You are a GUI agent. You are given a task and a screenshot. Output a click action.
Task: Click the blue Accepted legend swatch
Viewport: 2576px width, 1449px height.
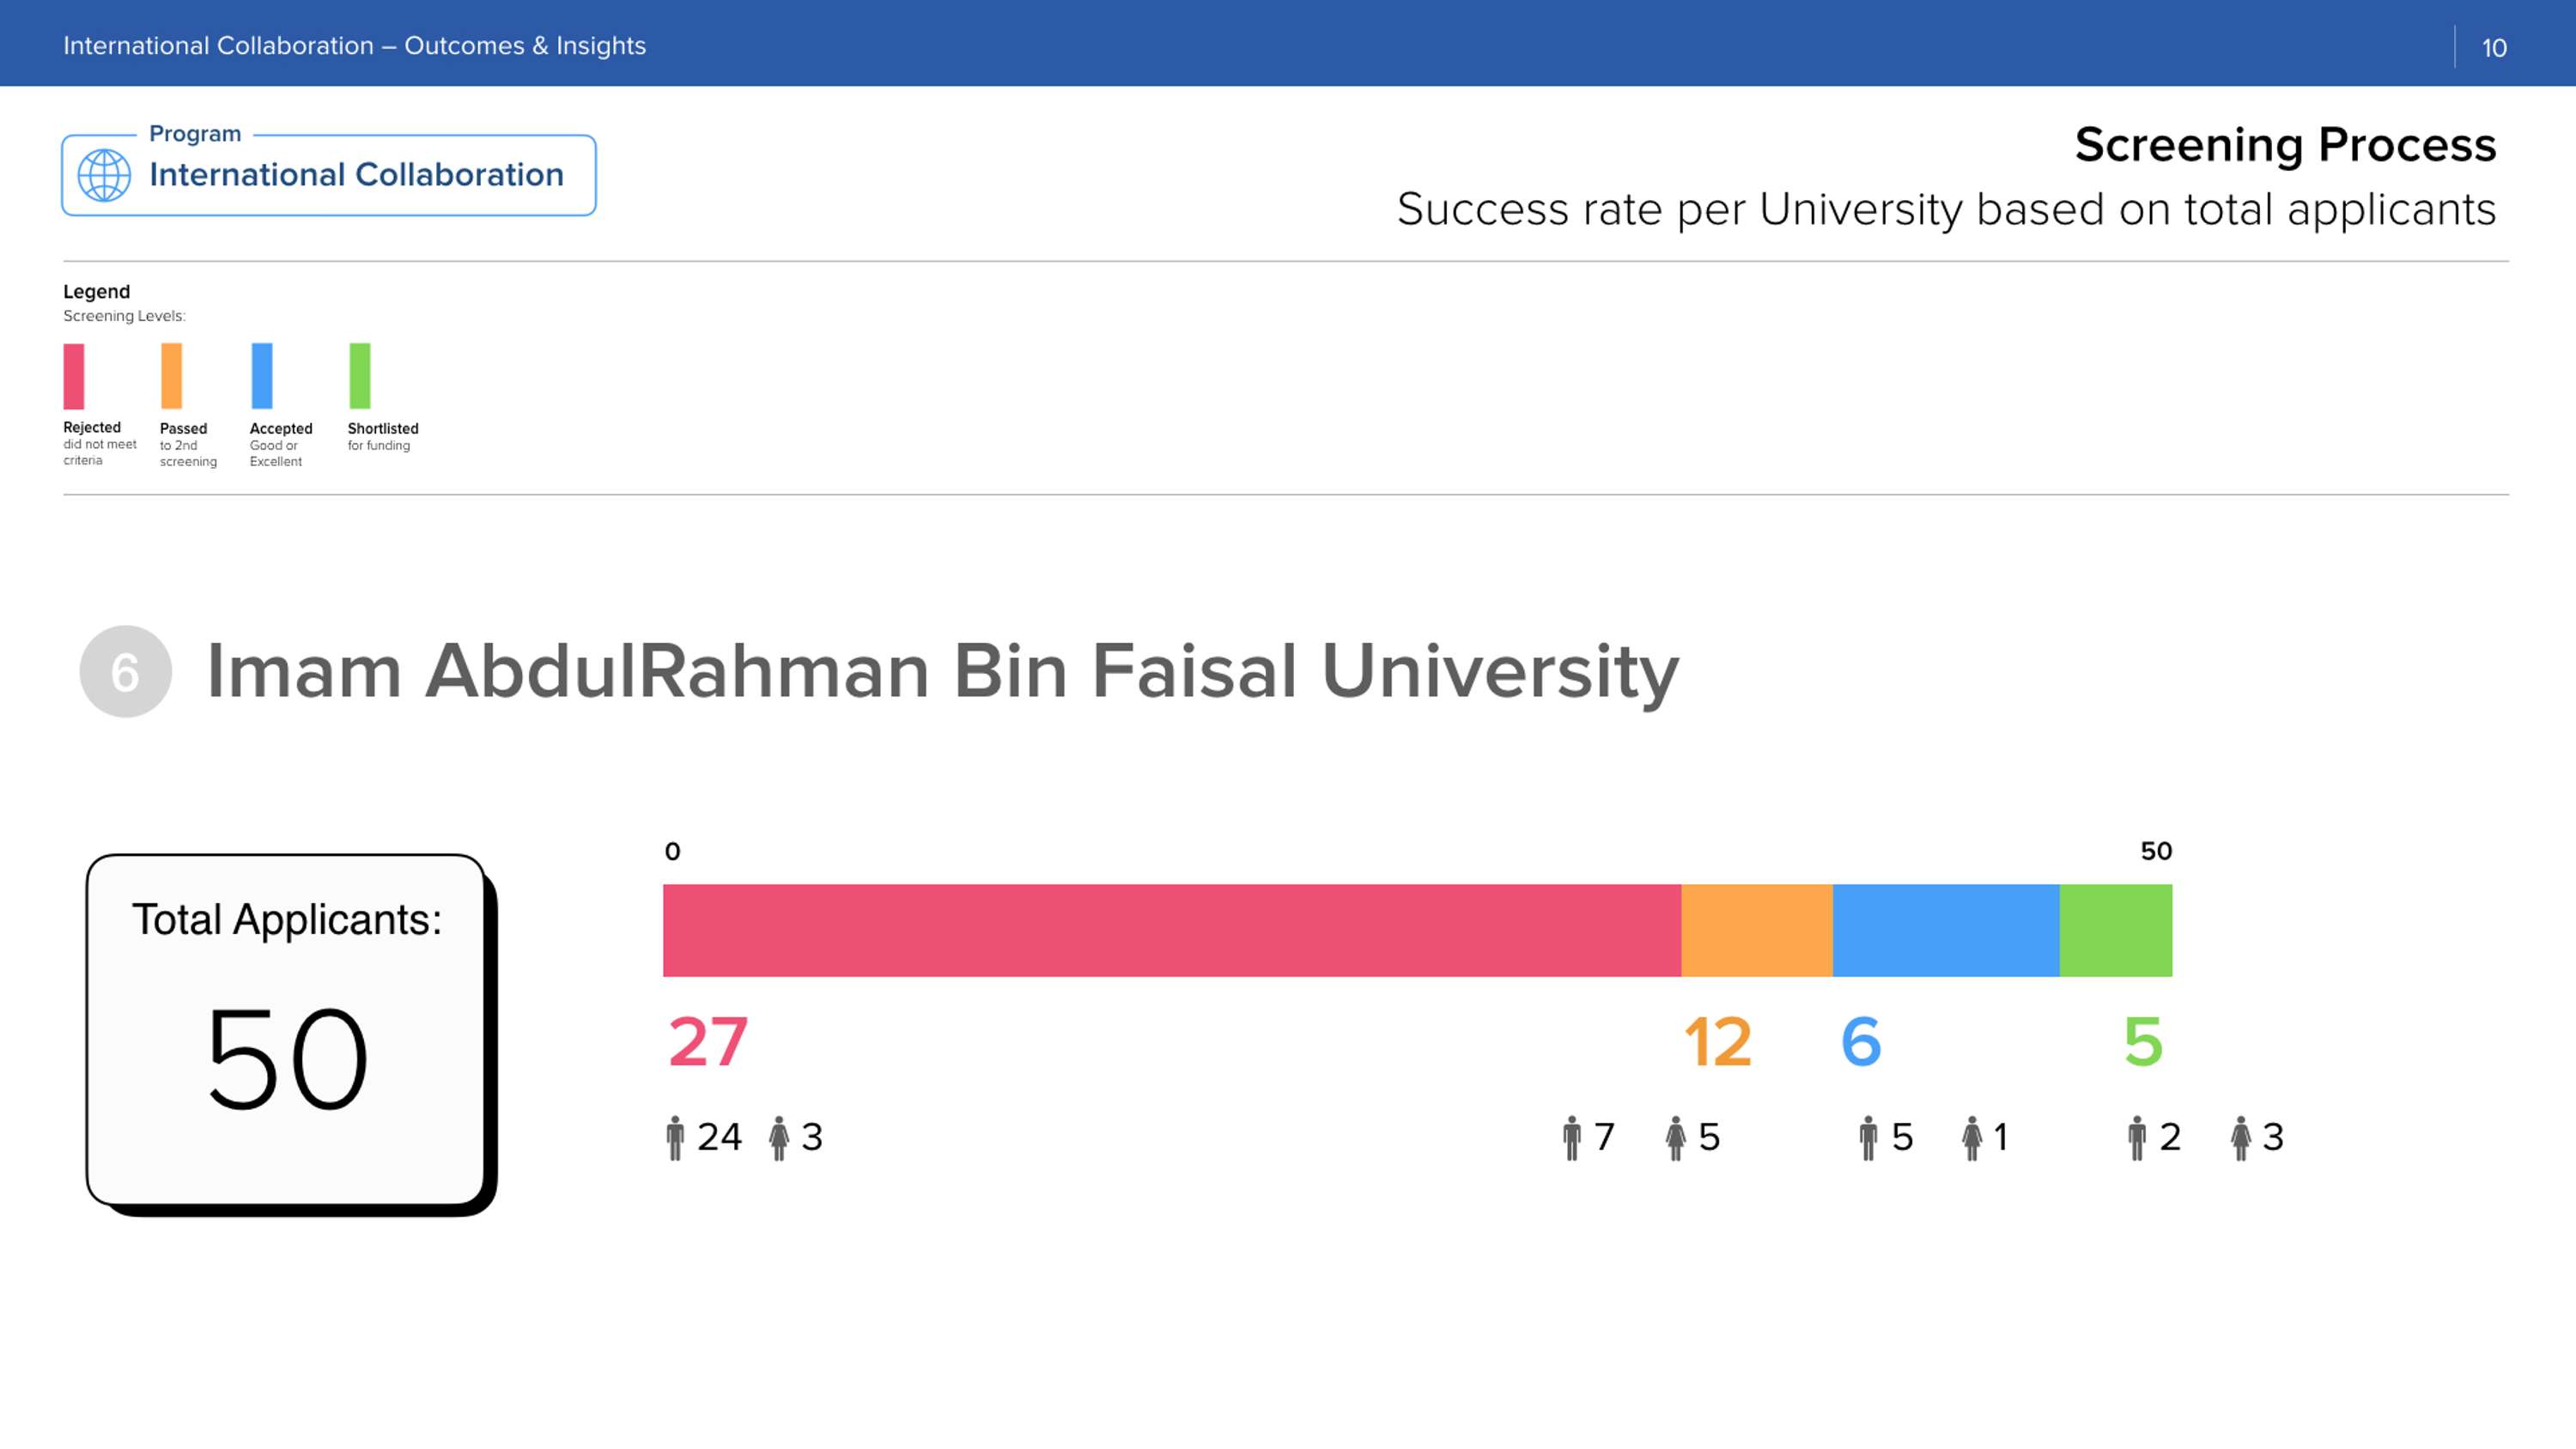[262, 376]
